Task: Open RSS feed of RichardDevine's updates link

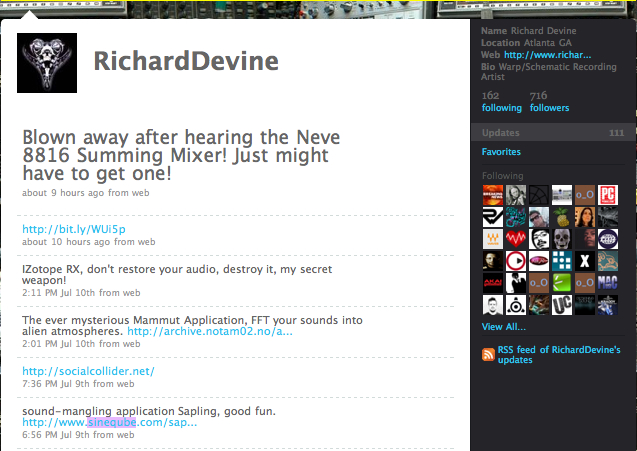Action: point(559,355)
